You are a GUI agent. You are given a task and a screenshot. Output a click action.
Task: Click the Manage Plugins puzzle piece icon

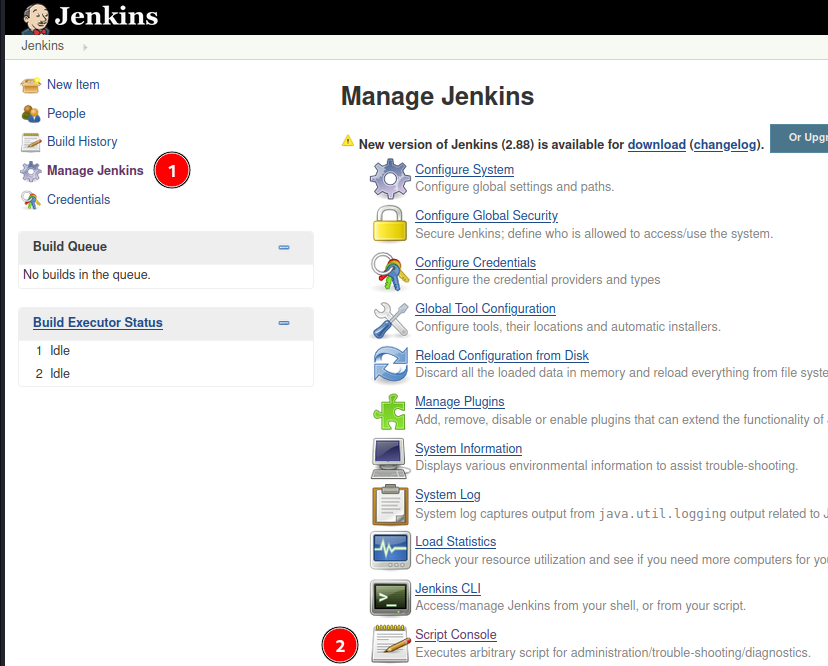(x=390, y=411)
